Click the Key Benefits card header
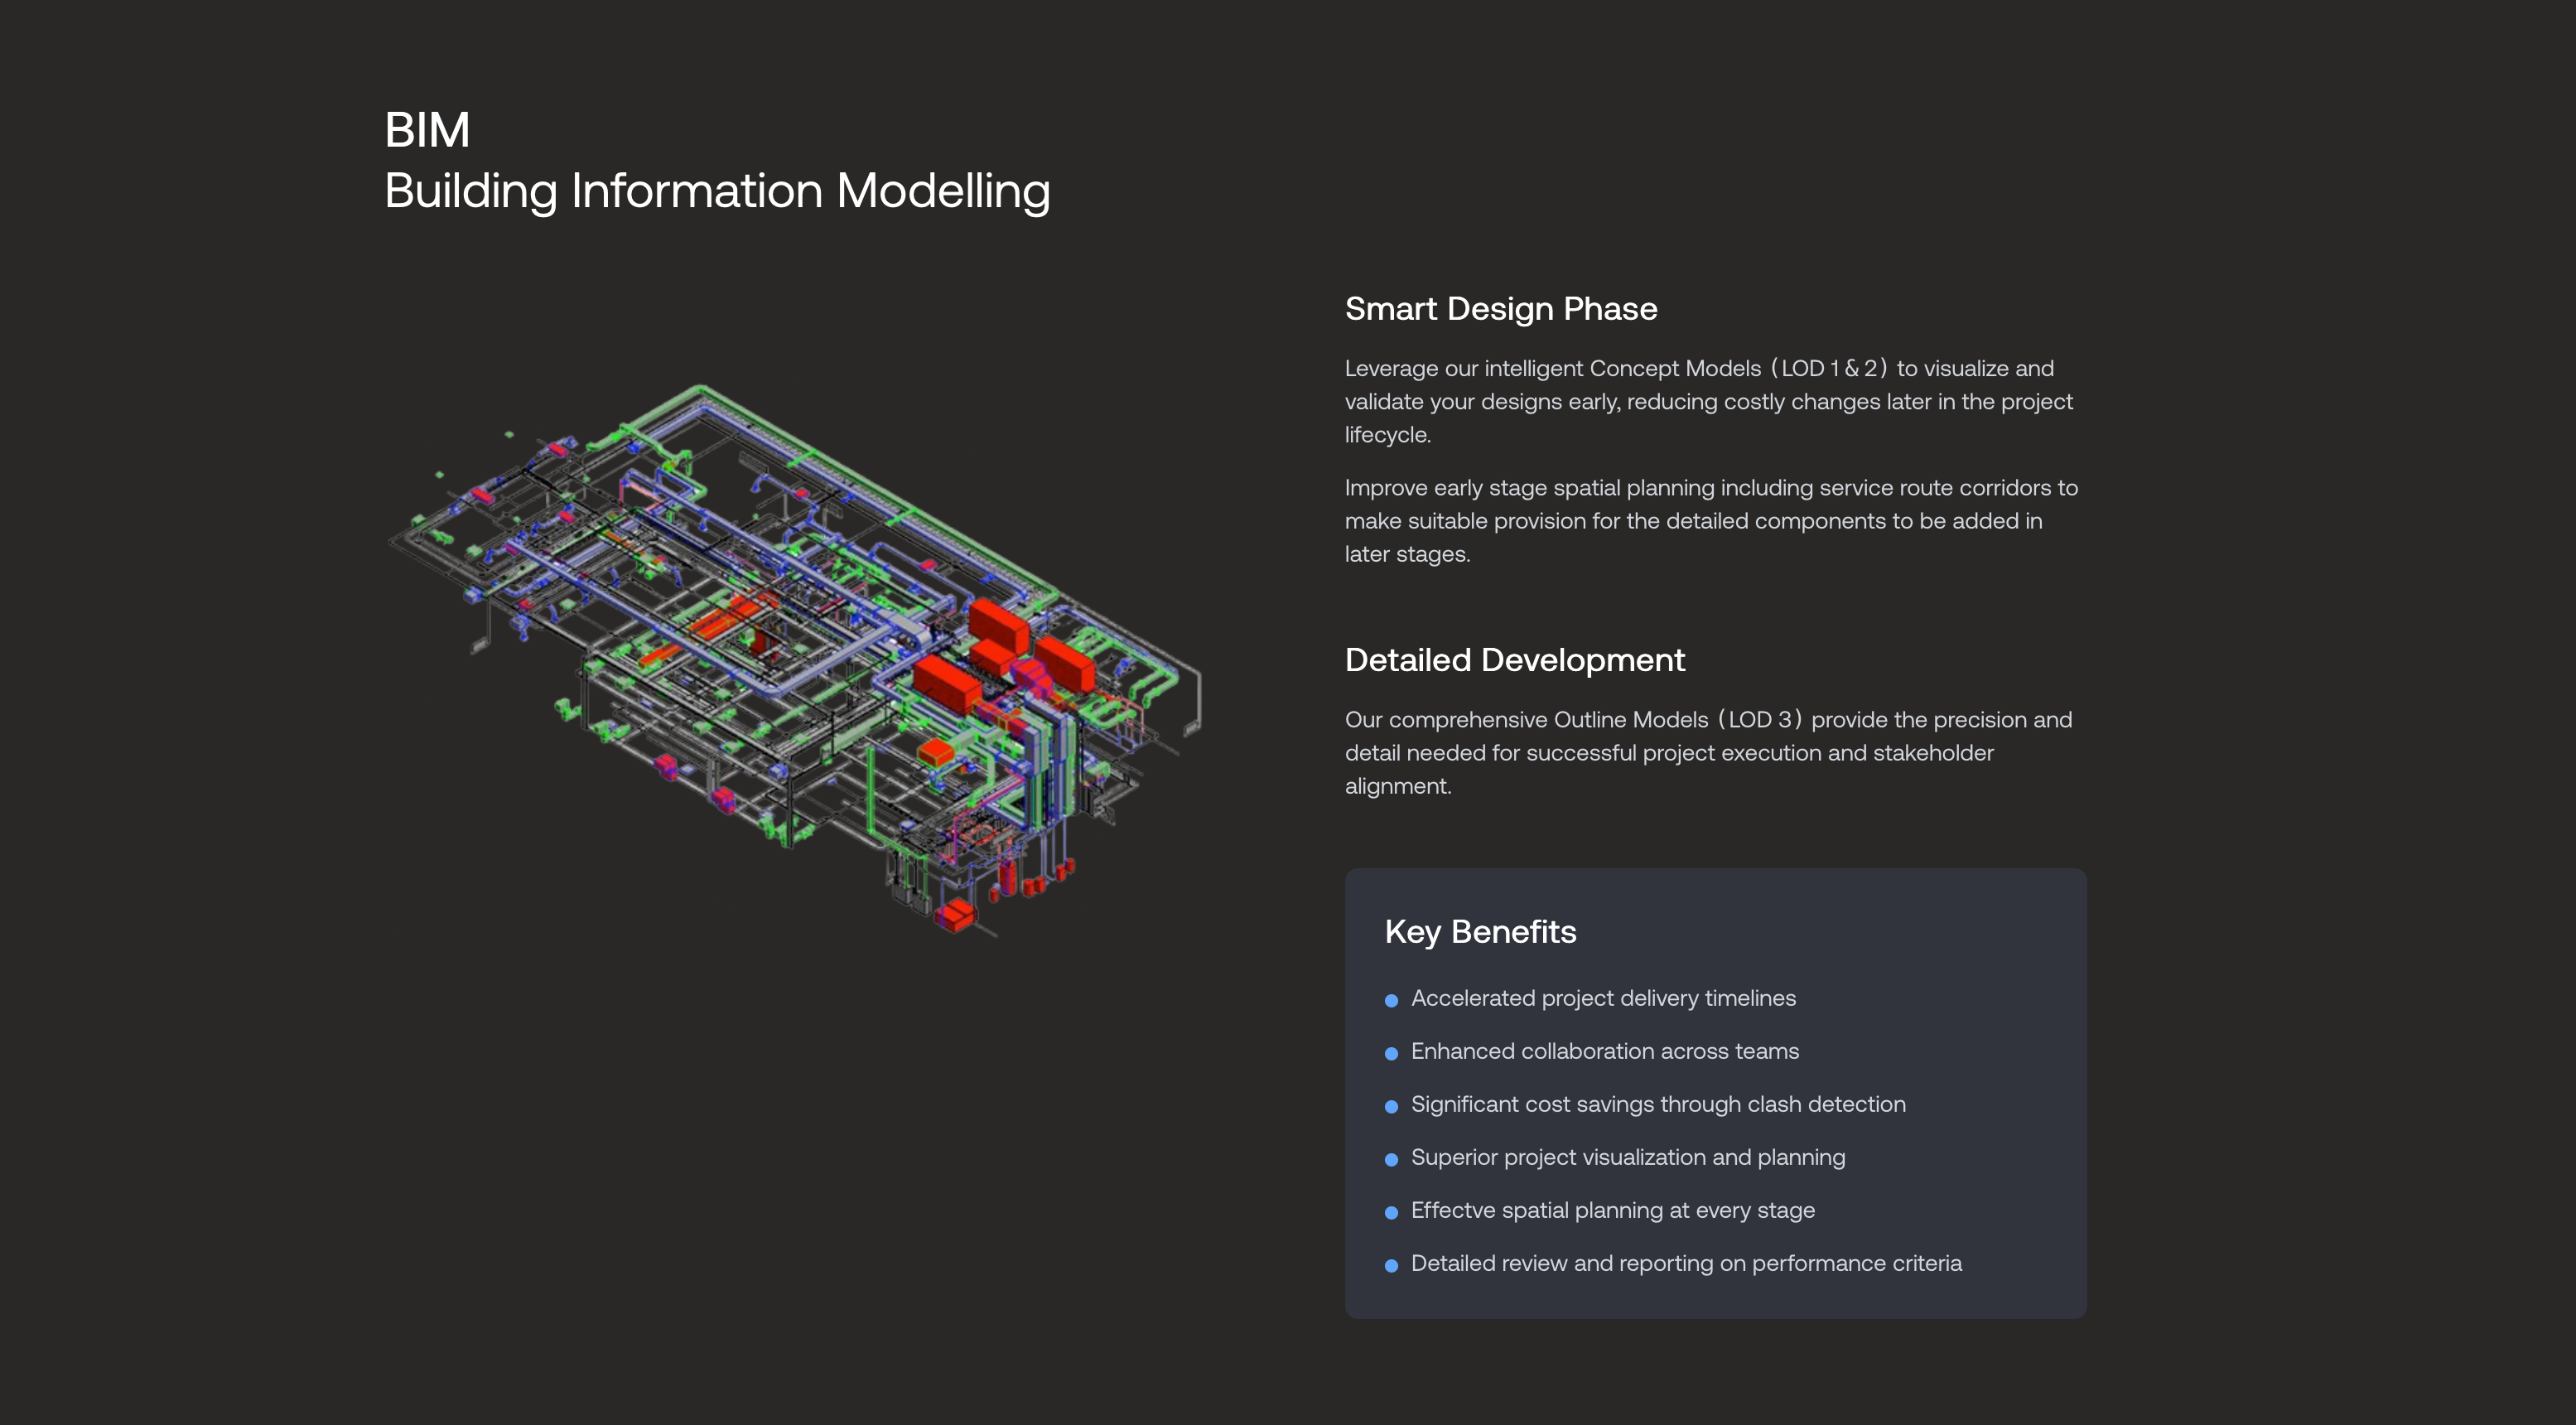This screenshot has height=1425, width=2576. (x=1481, y=931)
